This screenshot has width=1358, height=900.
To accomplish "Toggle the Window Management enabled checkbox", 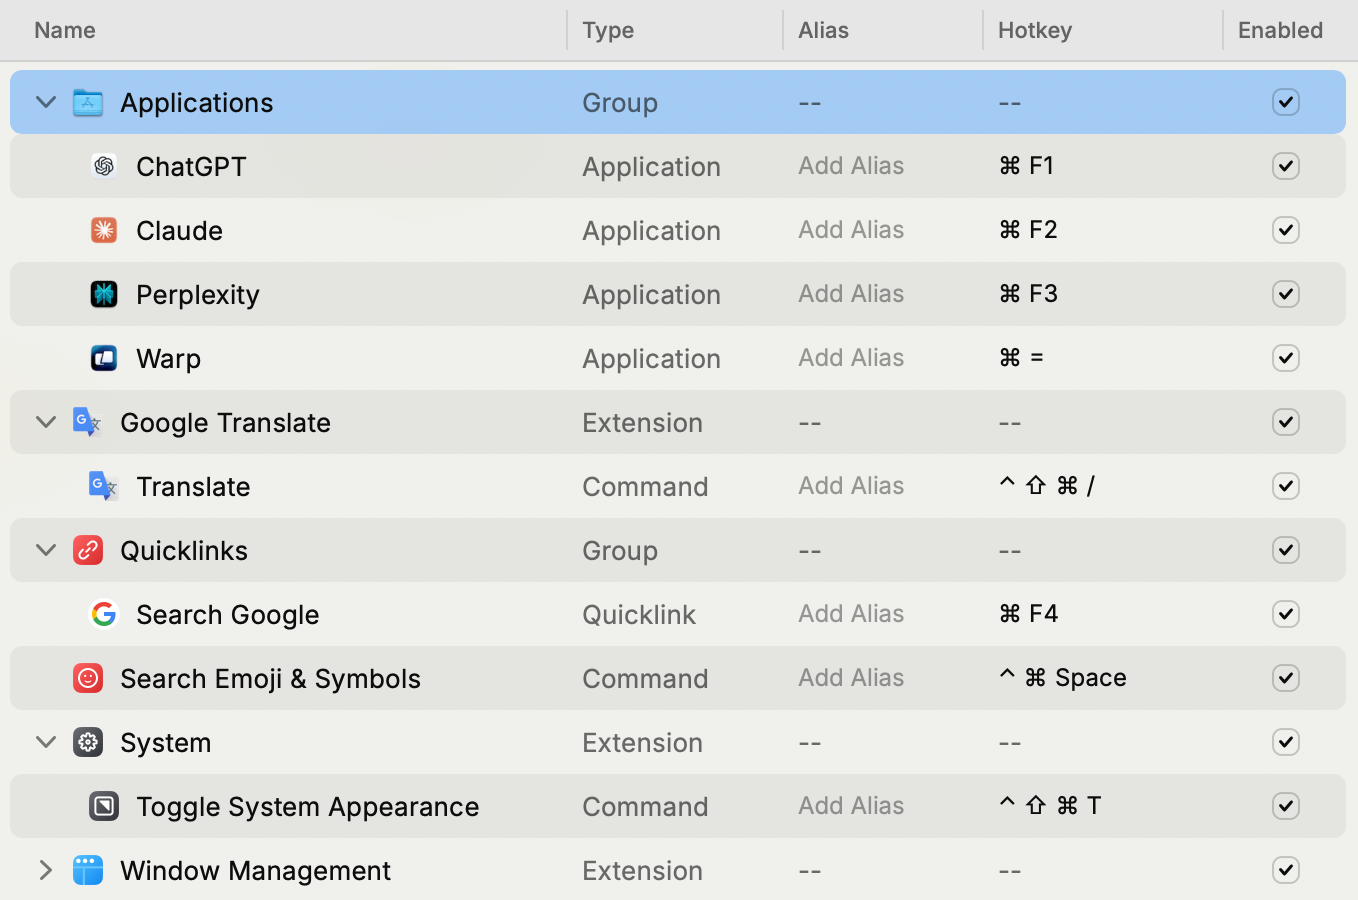I will coord(1286,870).
